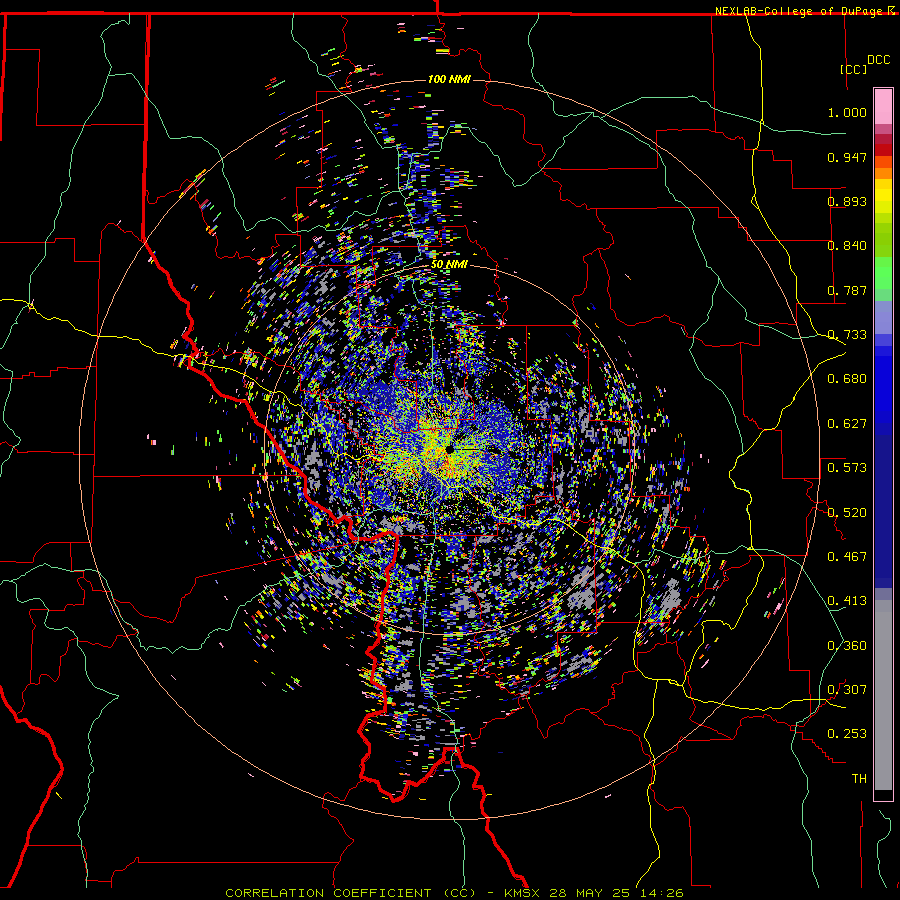Screen dimensions: 900x900
Task: Click the 0.573 scale value
Action: pyautogui.click(x=847, y=468)
